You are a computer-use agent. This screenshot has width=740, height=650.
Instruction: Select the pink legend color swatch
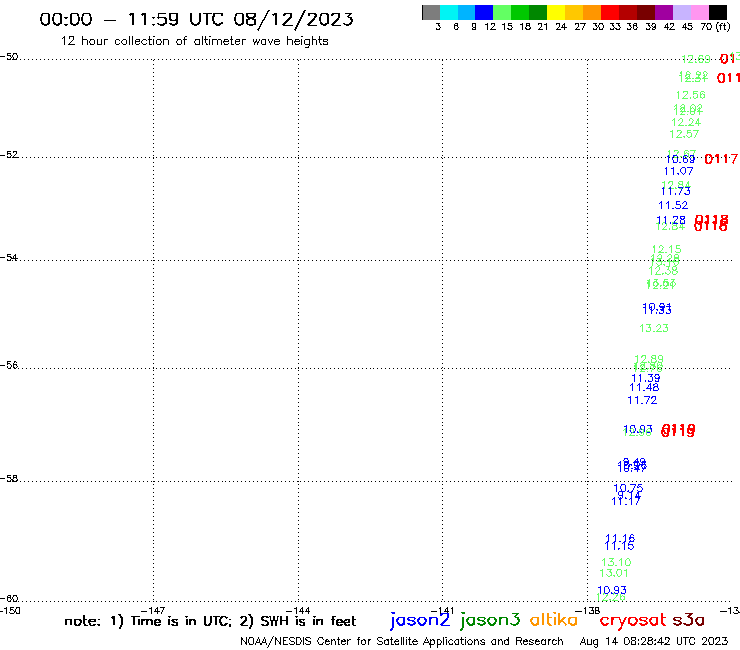click(699, 12)
